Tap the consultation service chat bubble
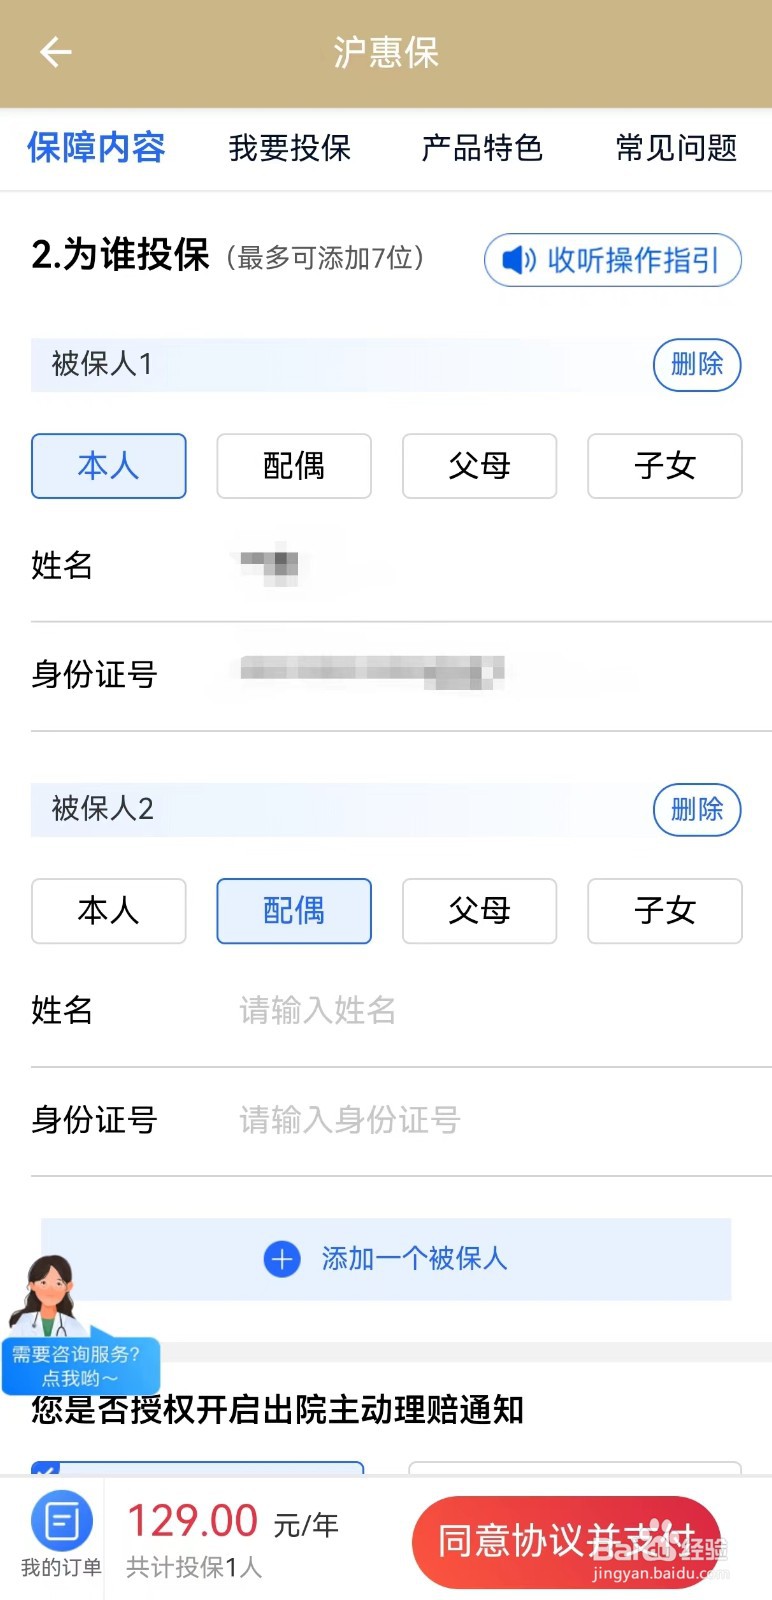 click(x=80, y=1366)
